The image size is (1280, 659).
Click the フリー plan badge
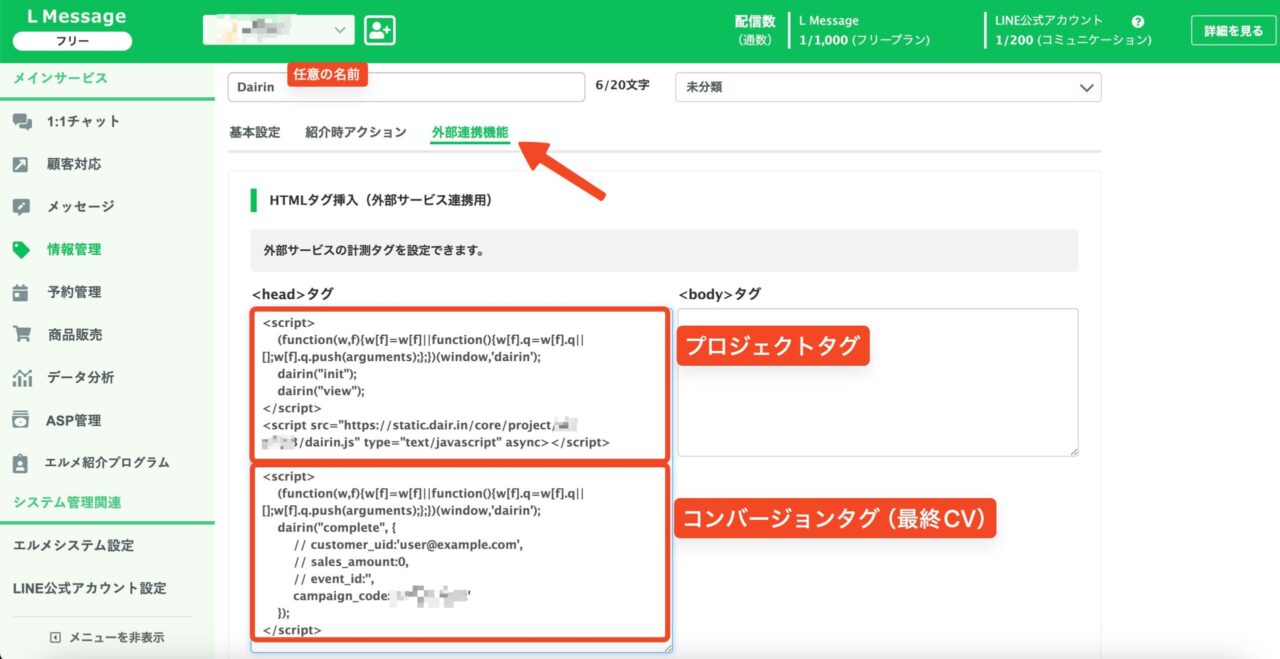tap(72, 41)
